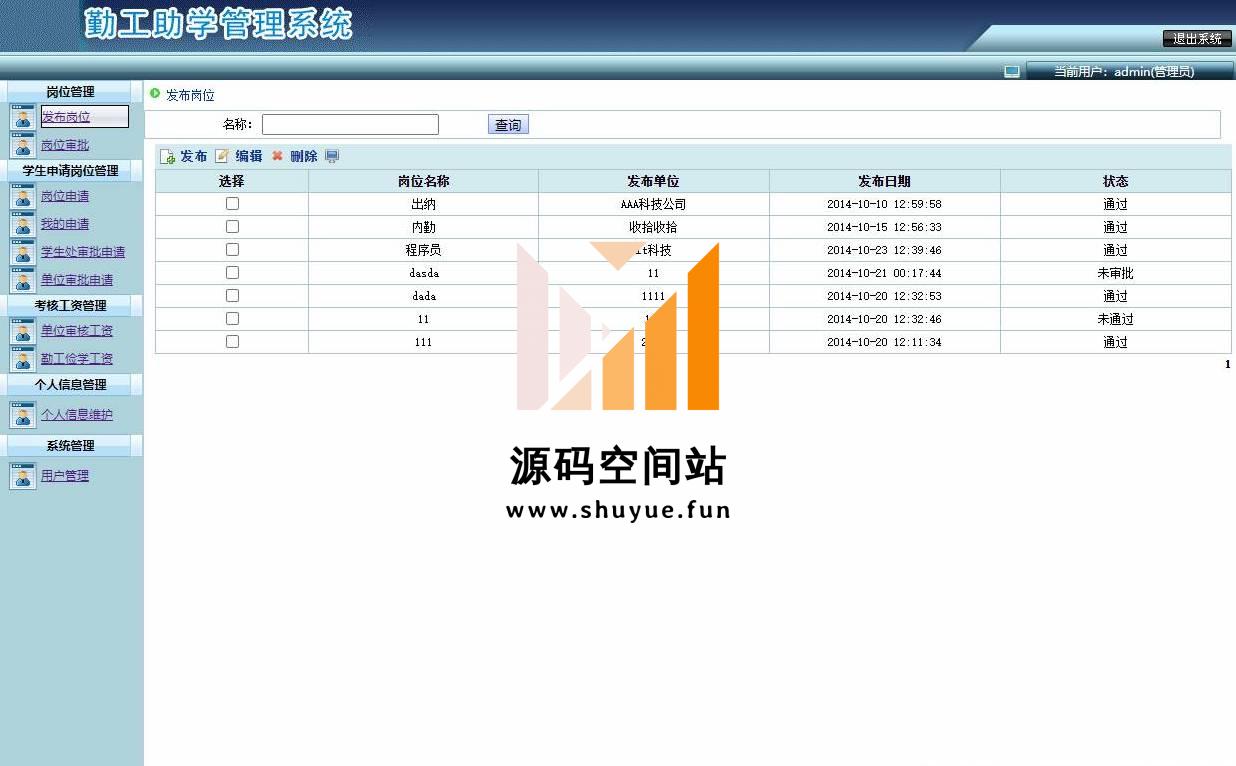Click the 收拾收拾 unit cell
Screen dimensions: 1236x766
[x=653, y=227]
